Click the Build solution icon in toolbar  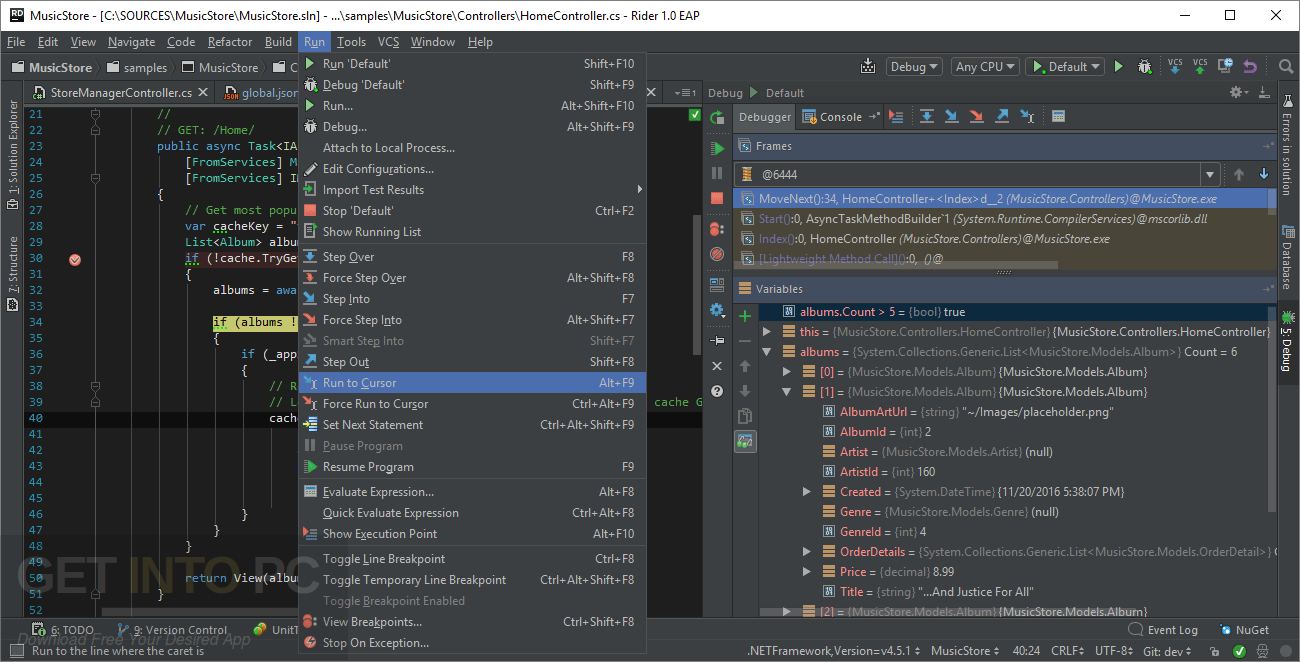[x=867, y=67]
